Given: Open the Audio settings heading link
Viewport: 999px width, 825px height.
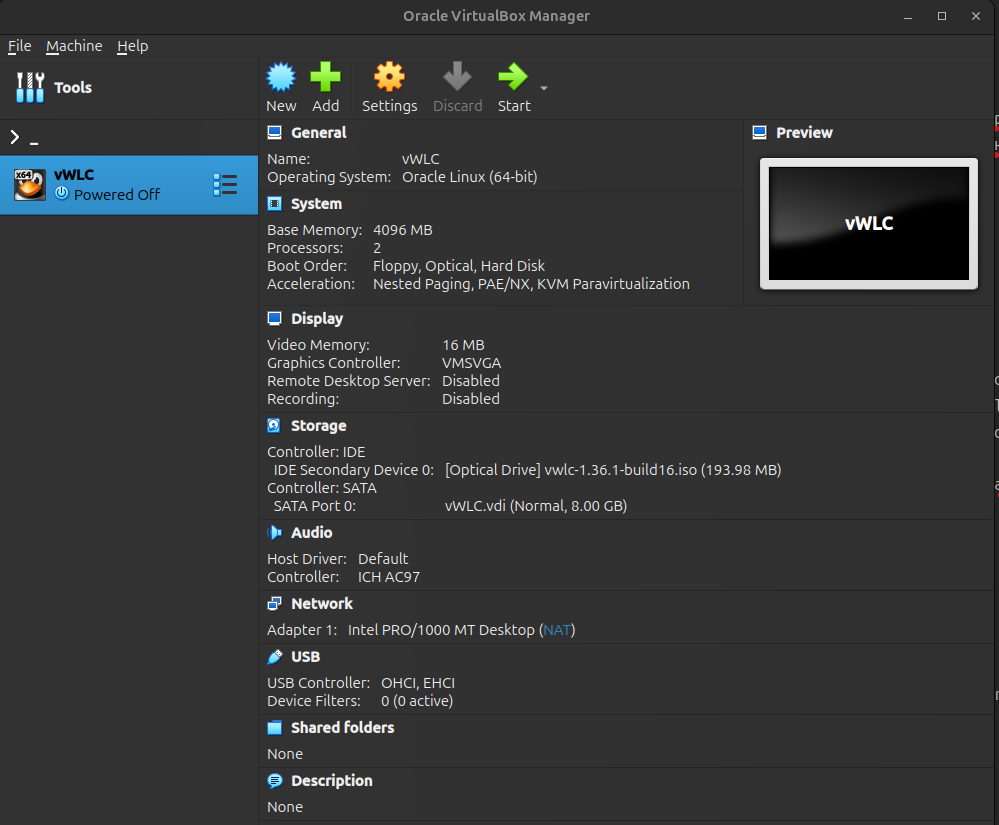Looking at the screenshot, I should coord(312,533).
